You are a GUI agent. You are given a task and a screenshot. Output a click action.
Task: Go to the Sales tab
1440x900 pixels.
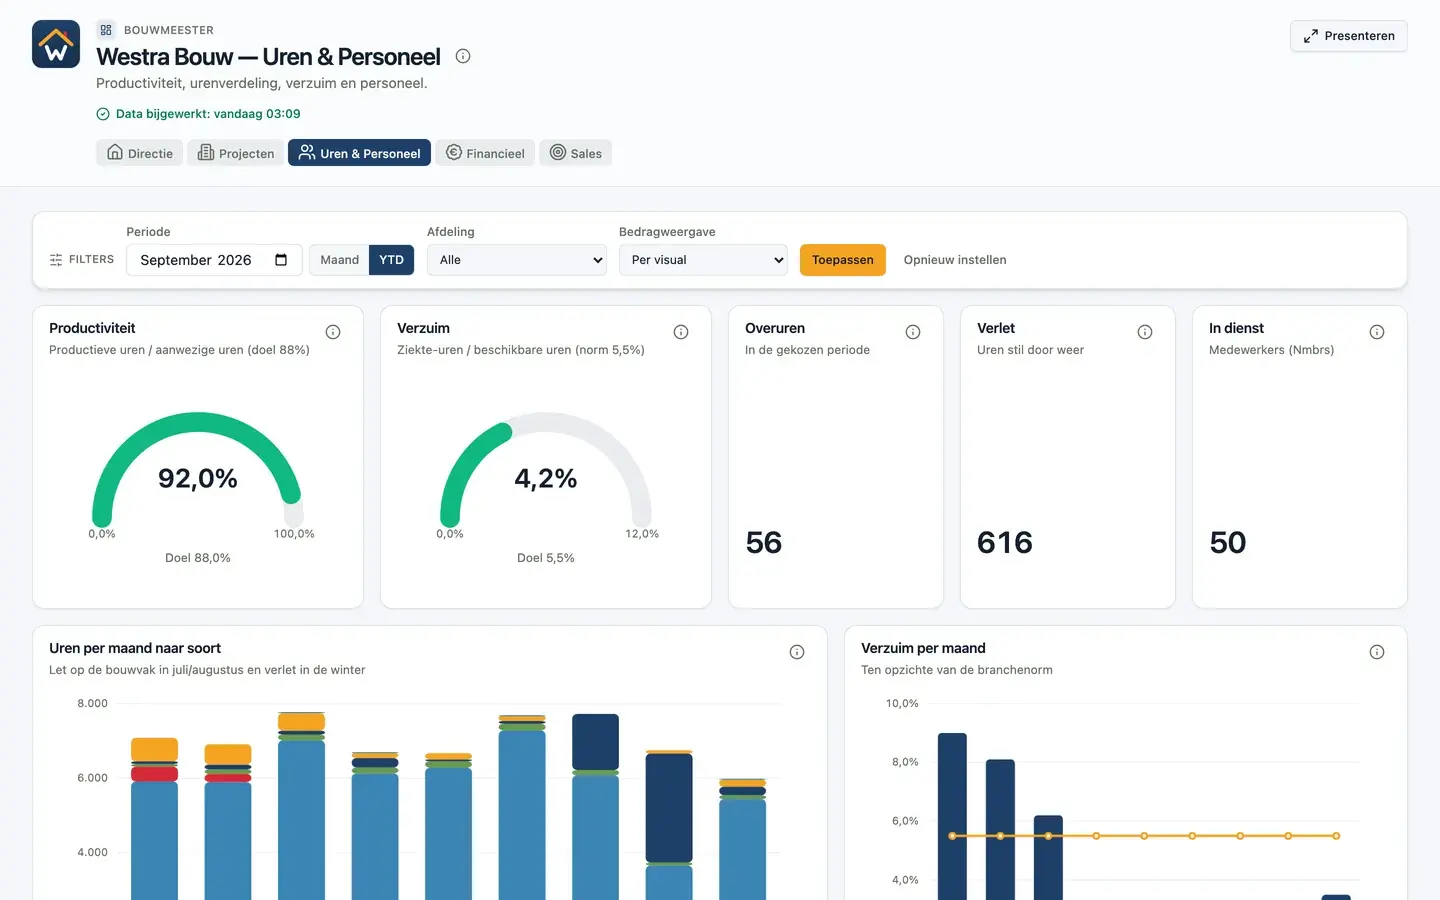point(575,153)
